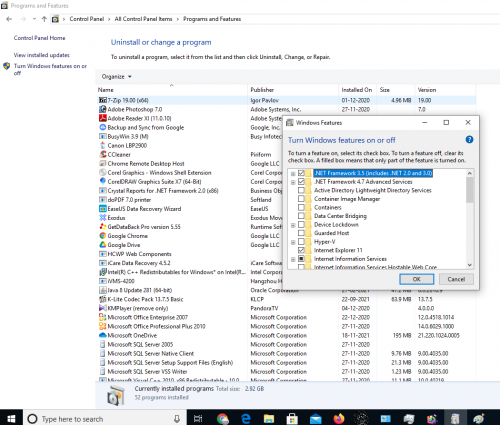Expand the Hyper-V tree node
Image resolution: width=500 pixels, height=425 pixels.
pos(293,242)
